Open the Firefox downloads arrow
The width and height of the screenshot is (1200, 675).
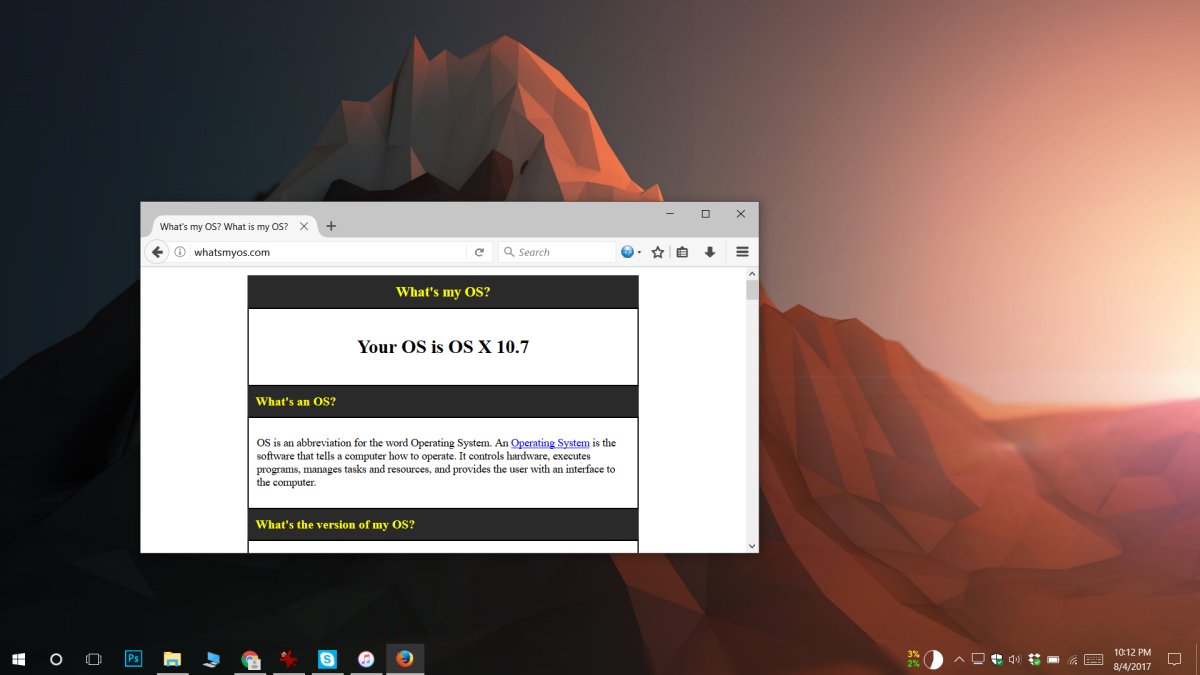[x=710, y=252]
